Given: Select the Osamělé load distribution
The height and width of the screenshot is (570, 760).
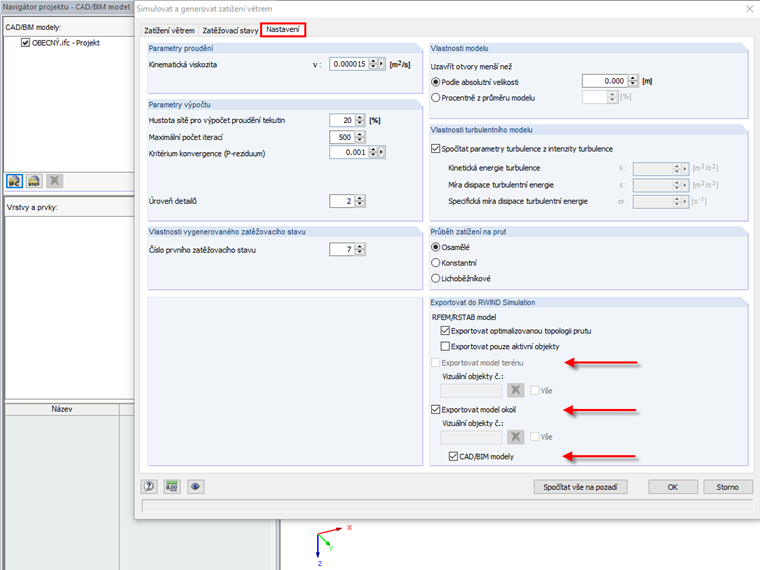Looking at the screenshot, I should pos(435,247).
